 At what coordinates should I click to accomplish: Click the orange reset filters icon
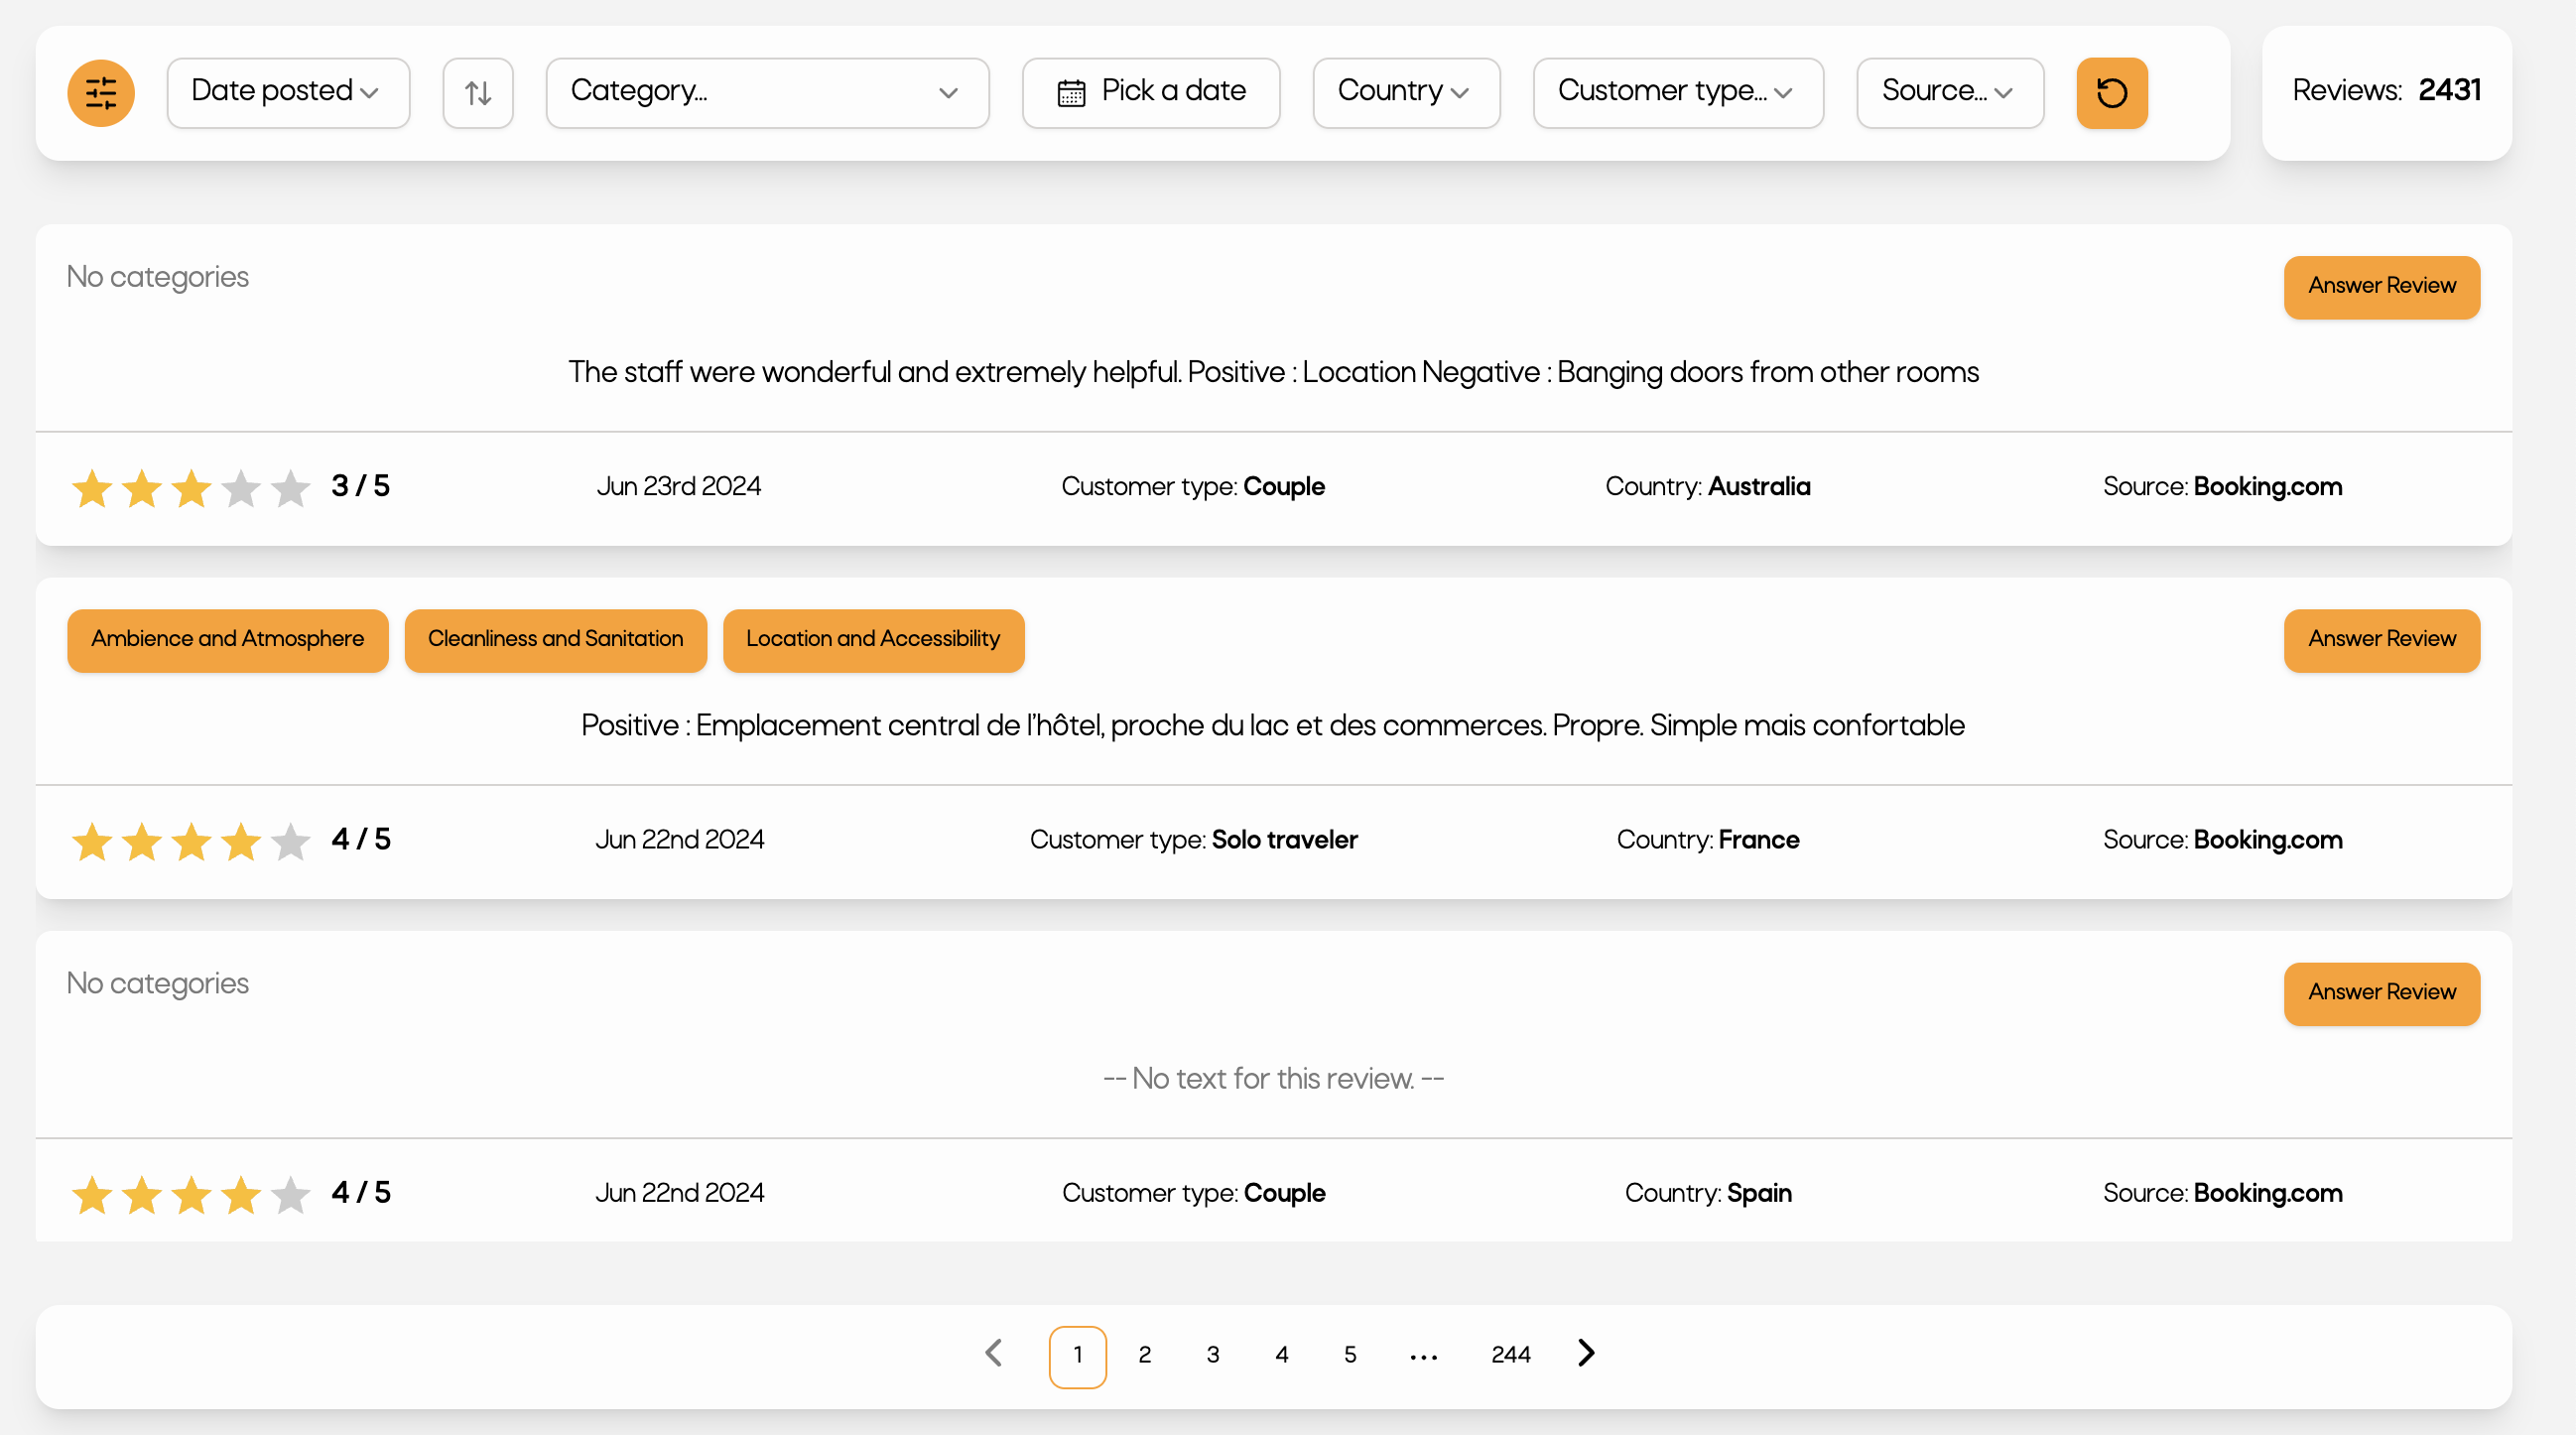coord(2111,93)
